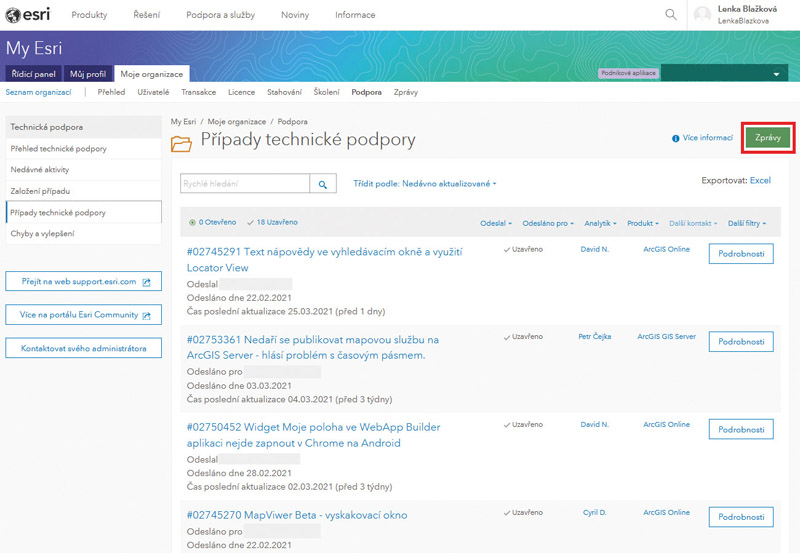Open case #02745291 Text nápovědy title
This screenshot has height=553, width=800.
coord(324,260)
